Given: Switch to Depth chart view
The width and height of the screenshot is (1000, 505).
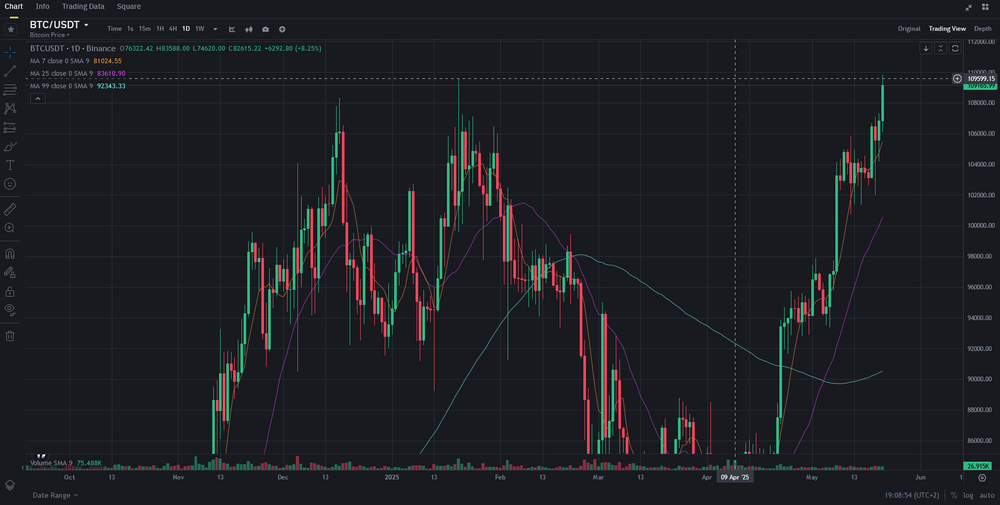Looking at the screenshot, I should pyautogui.click(x=983, y=29).
